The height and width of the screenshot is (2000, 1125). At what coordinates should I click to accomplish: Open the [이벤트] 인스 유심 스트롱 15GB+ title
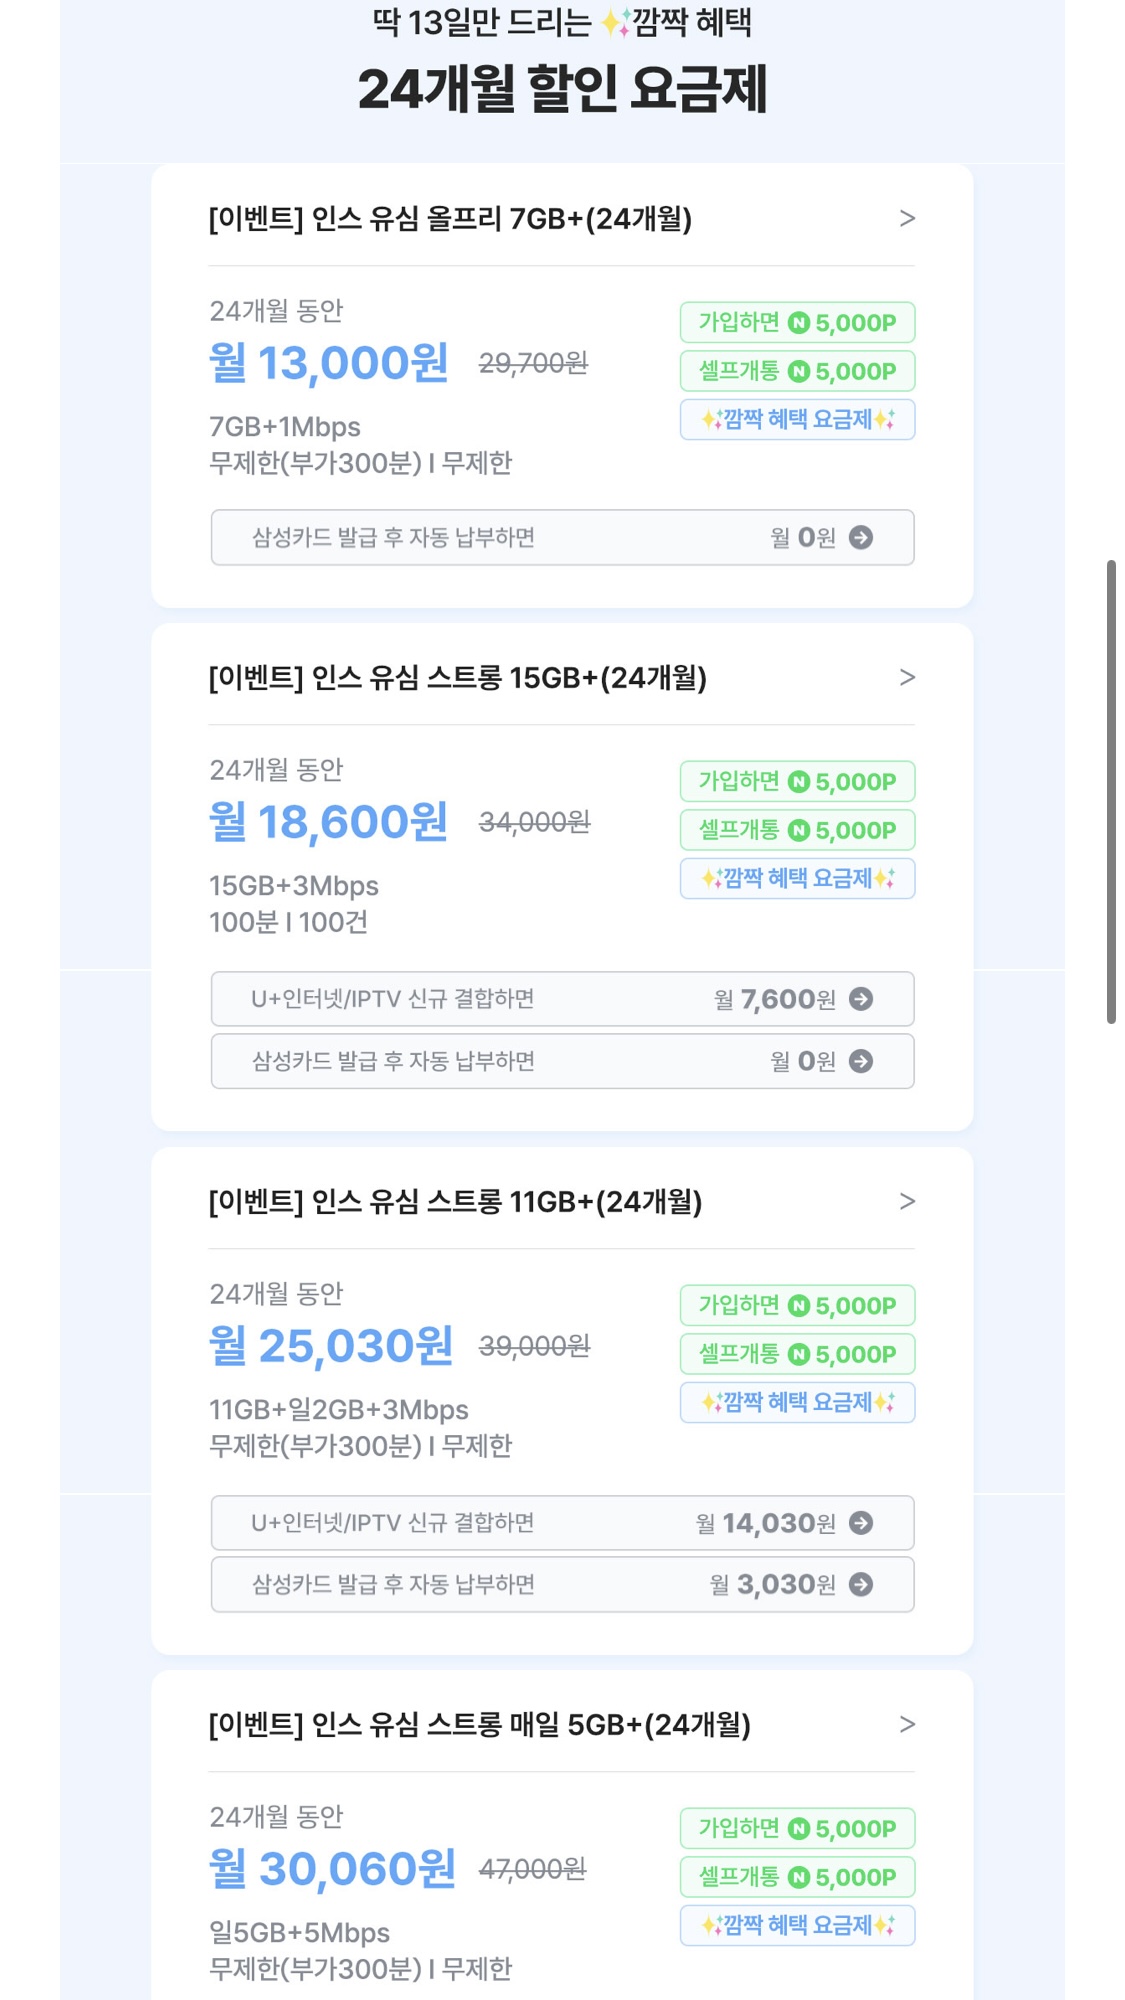[457, 678]
